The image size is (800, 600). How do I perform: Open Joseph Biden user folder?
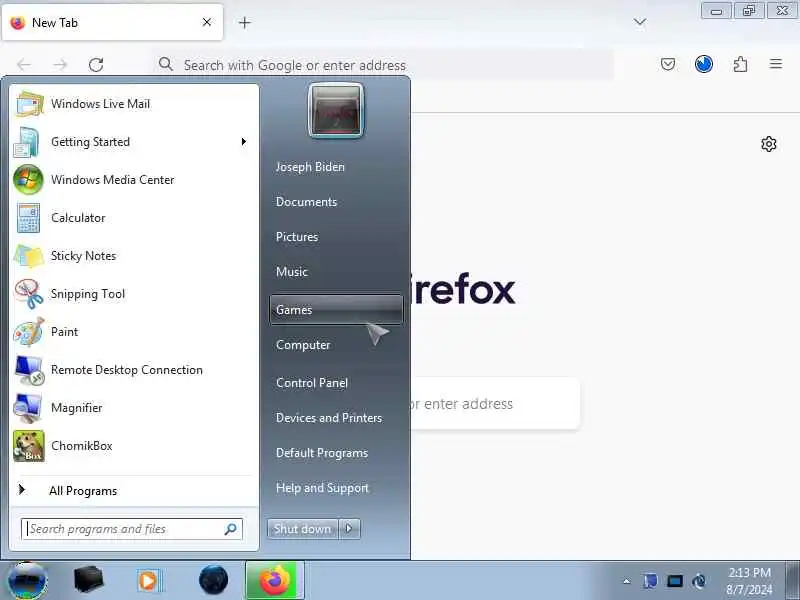(x=310, y=167)
